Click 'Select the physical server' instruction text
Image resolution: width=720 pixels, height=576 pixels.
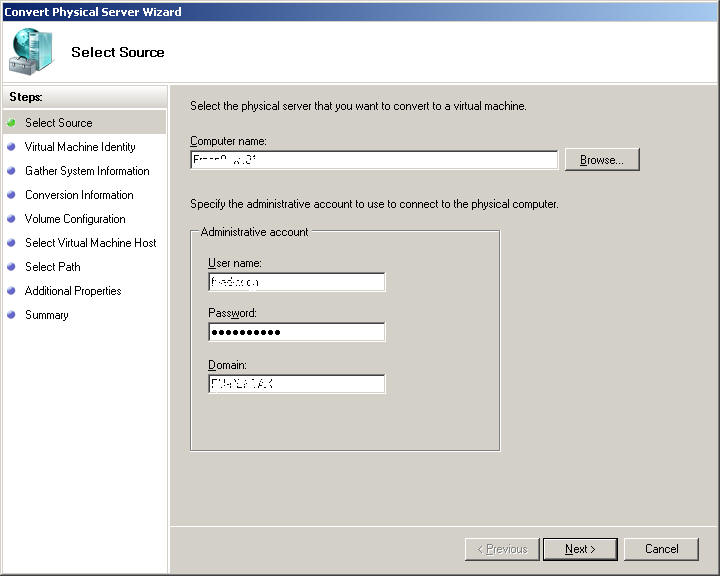point(358,106)
